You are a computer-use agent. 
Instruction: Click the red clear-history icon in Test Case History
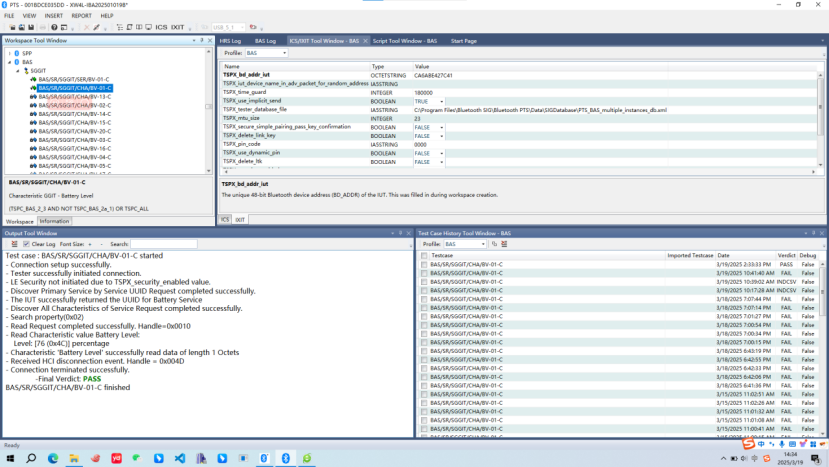click(504, 244)
